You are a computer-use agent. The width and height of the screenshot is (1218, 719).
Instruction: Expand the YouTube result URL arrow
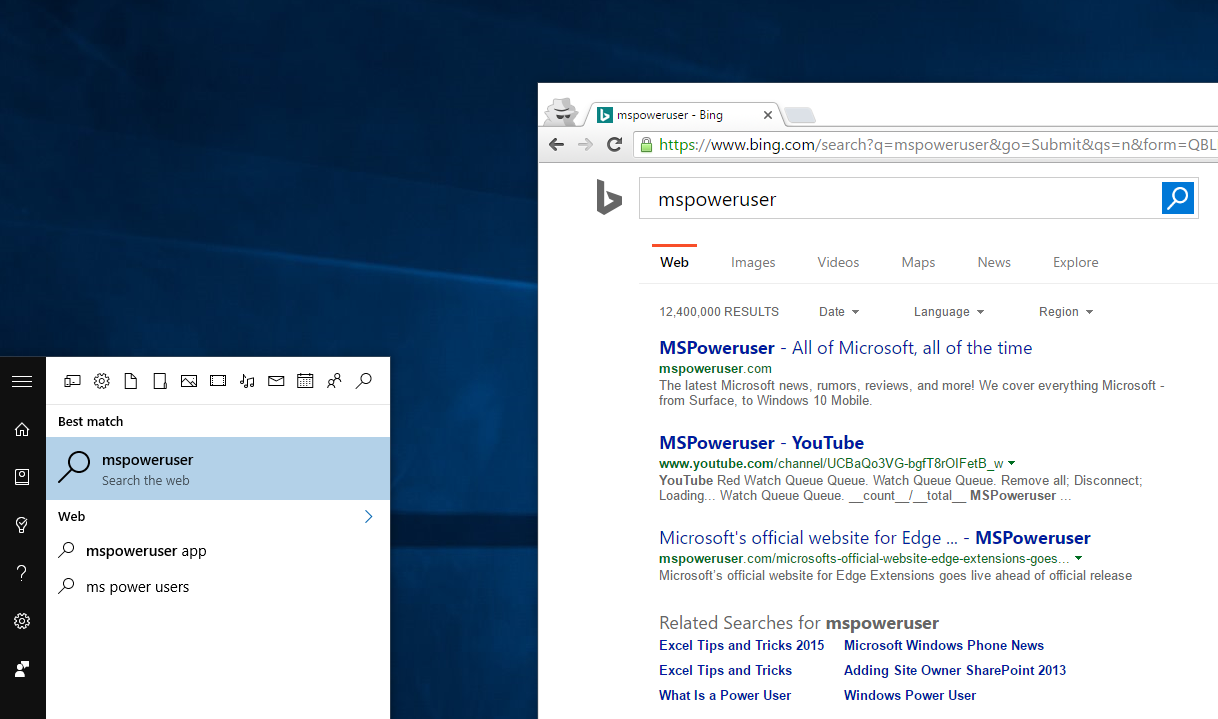coord(1012,463)
